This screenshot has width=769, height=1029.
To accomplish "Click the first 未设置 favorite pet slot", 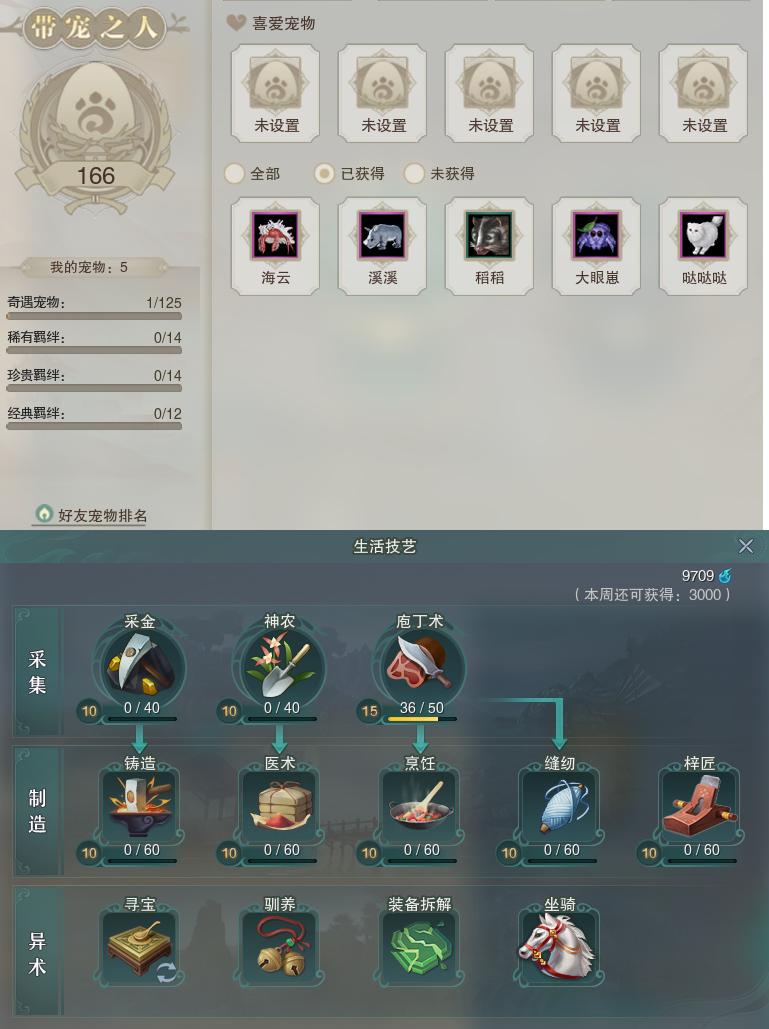I will pyautogui.click(x=276, y=93).
